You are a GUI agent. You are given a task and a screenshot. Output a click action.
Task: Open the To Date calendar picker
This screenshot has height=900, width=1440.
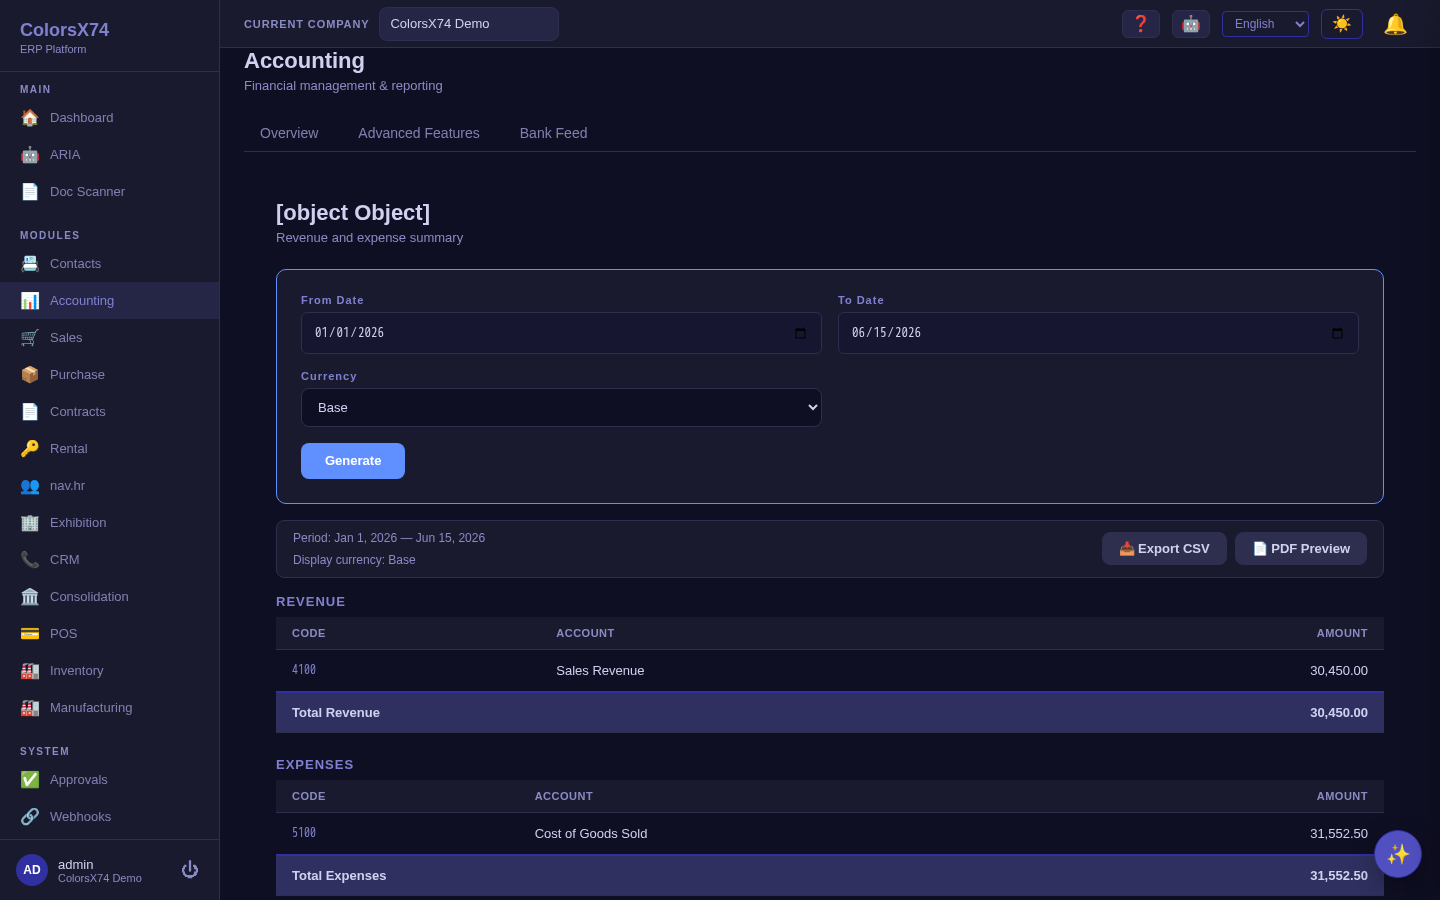(x=1337, y=333)
